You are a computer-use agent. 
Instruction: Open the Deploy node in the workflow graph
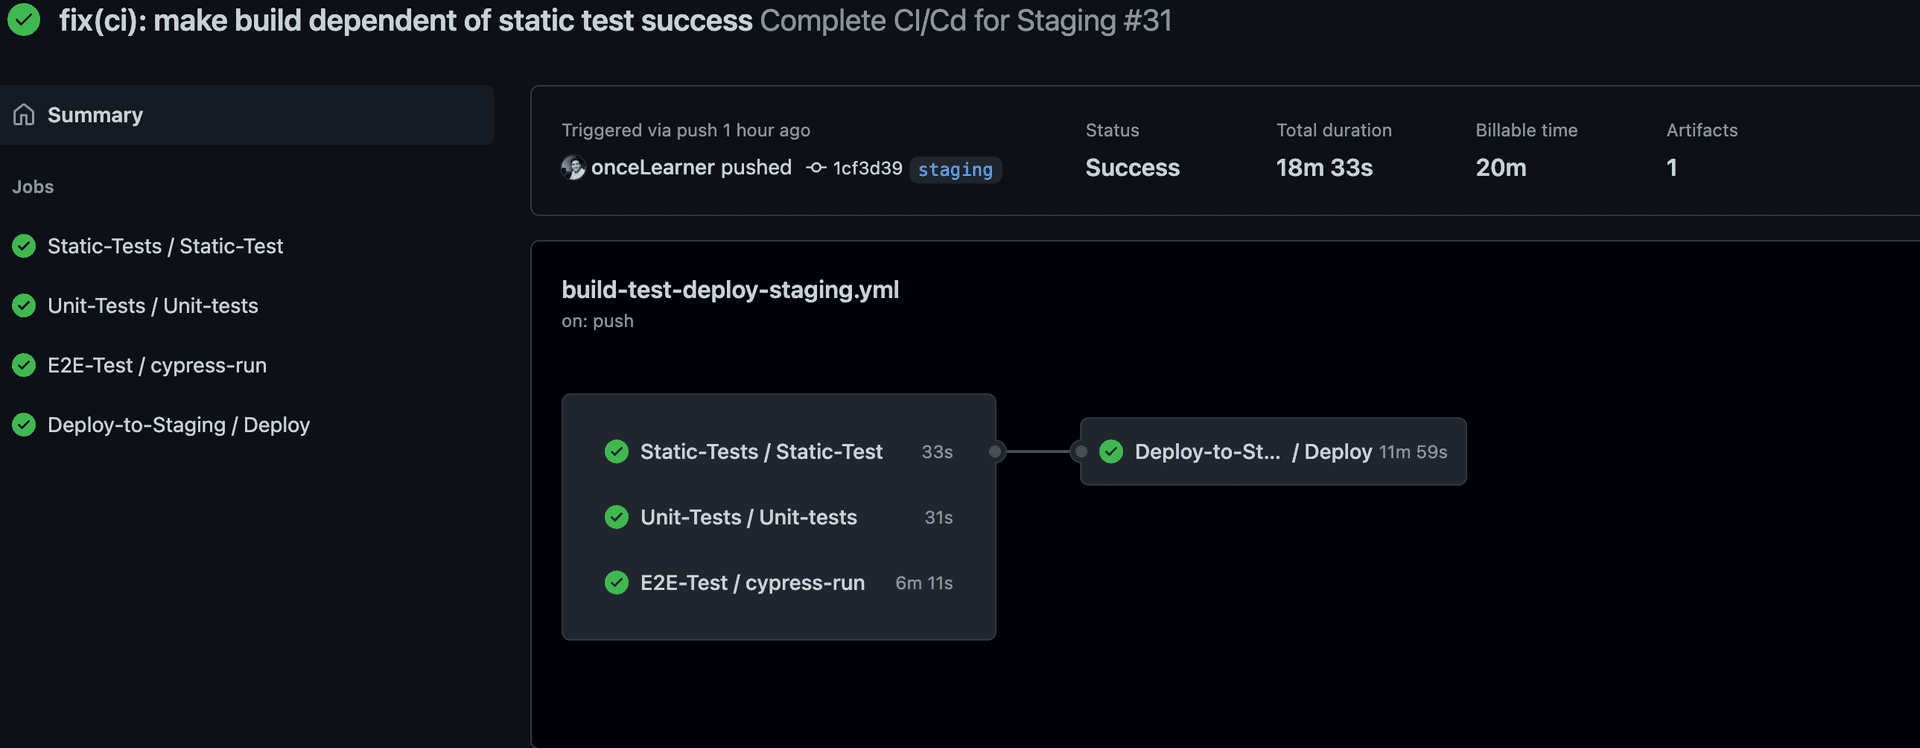coord(1272,452)
